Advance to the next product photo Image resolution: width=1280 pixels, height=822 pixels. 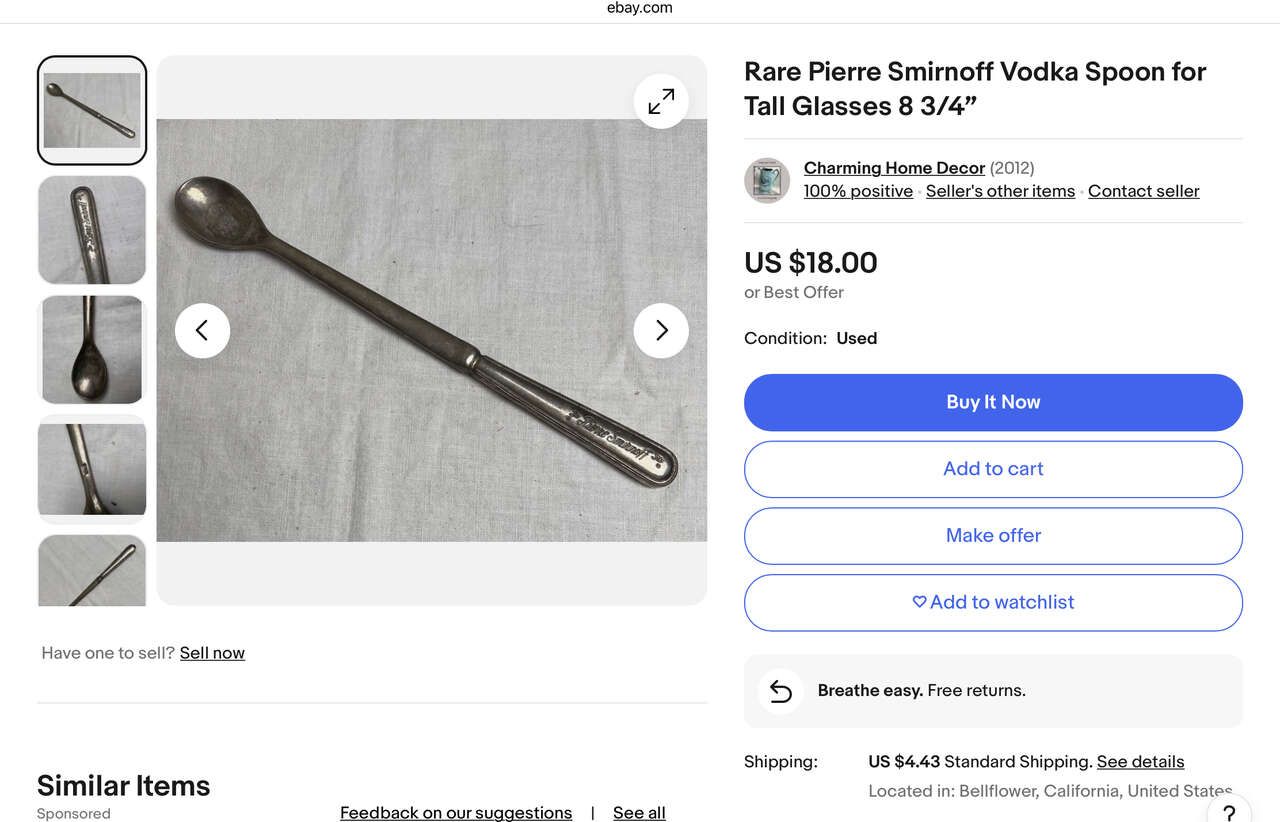tap(661, 330)
